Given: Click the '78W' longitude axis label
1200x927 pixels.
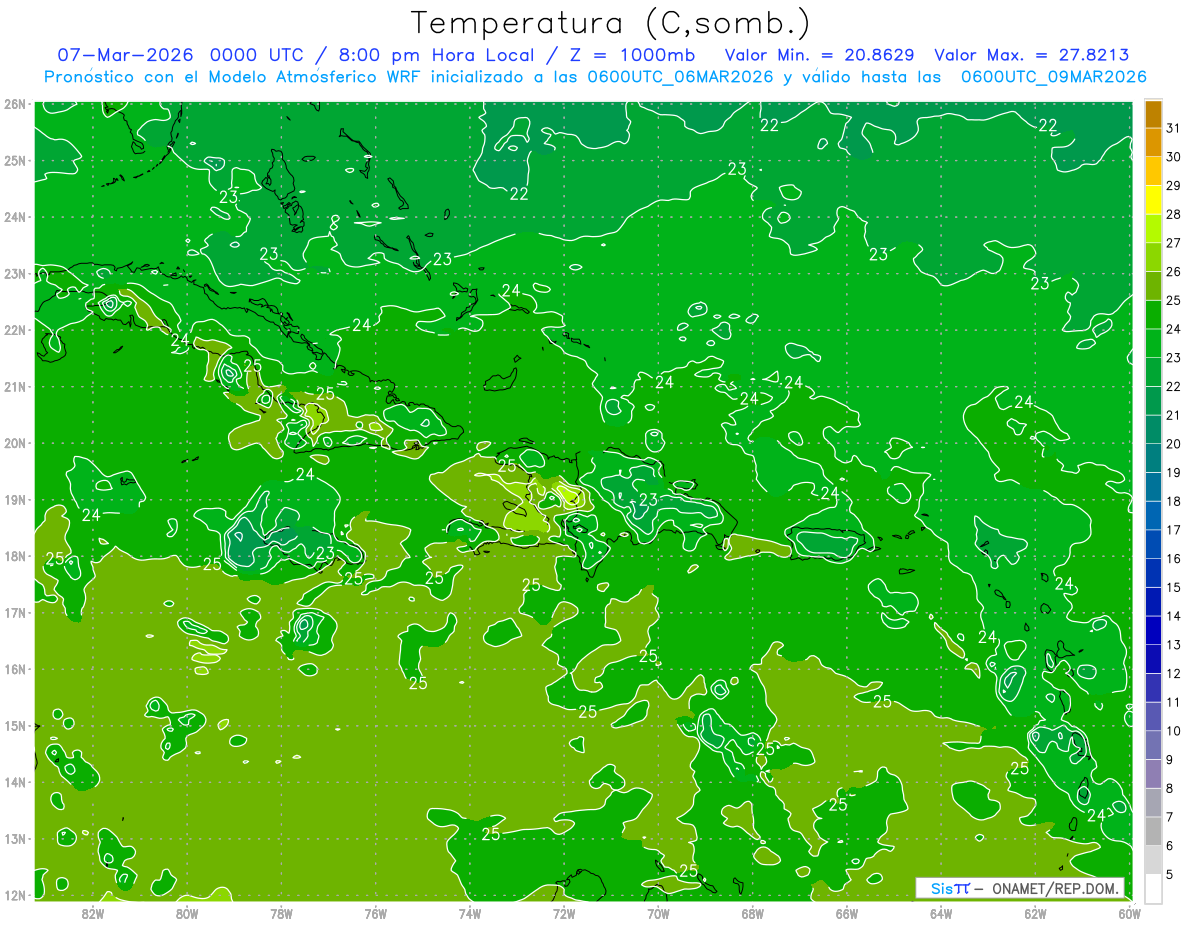Looking at the screenshot, I should coord(281,913).
